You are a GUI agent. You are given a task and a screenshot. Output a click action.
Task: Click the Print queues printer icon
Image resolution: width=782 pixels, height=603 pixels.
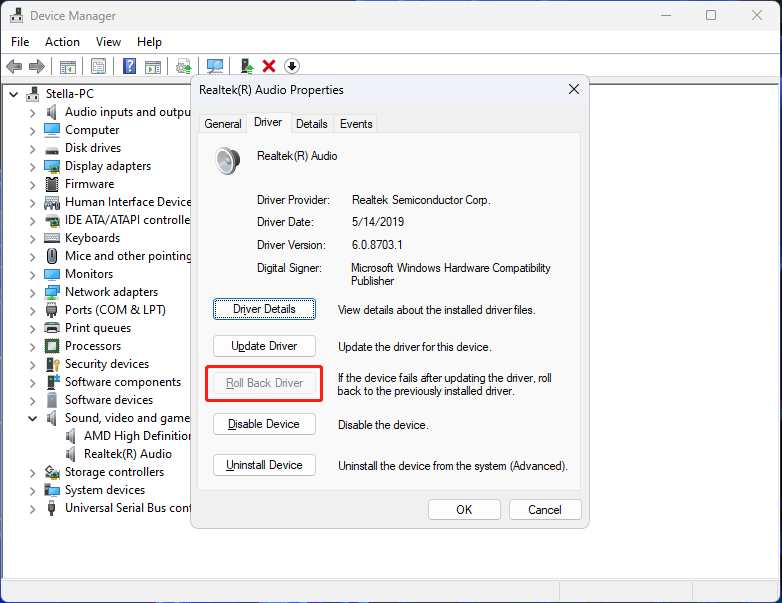click(x=52, y=328)
